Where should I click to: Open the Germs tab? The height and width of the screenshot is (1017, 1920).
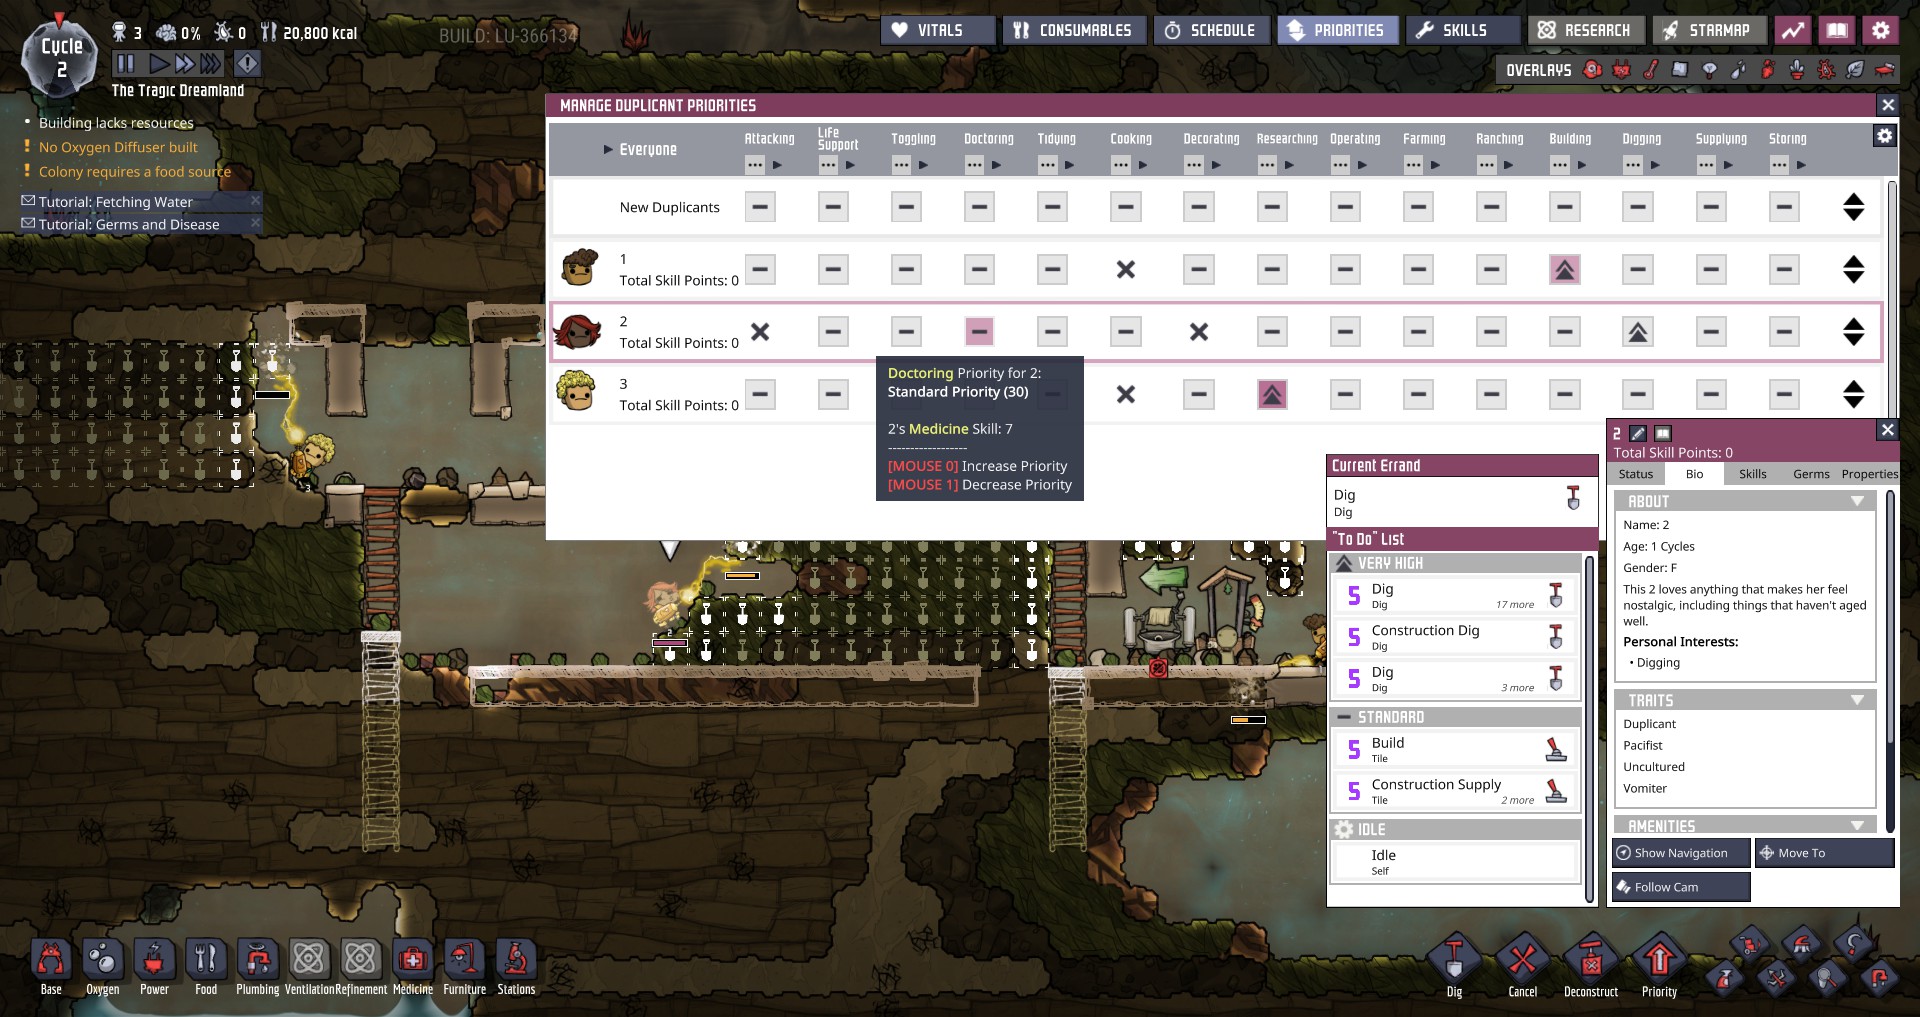click(1811, 474)
